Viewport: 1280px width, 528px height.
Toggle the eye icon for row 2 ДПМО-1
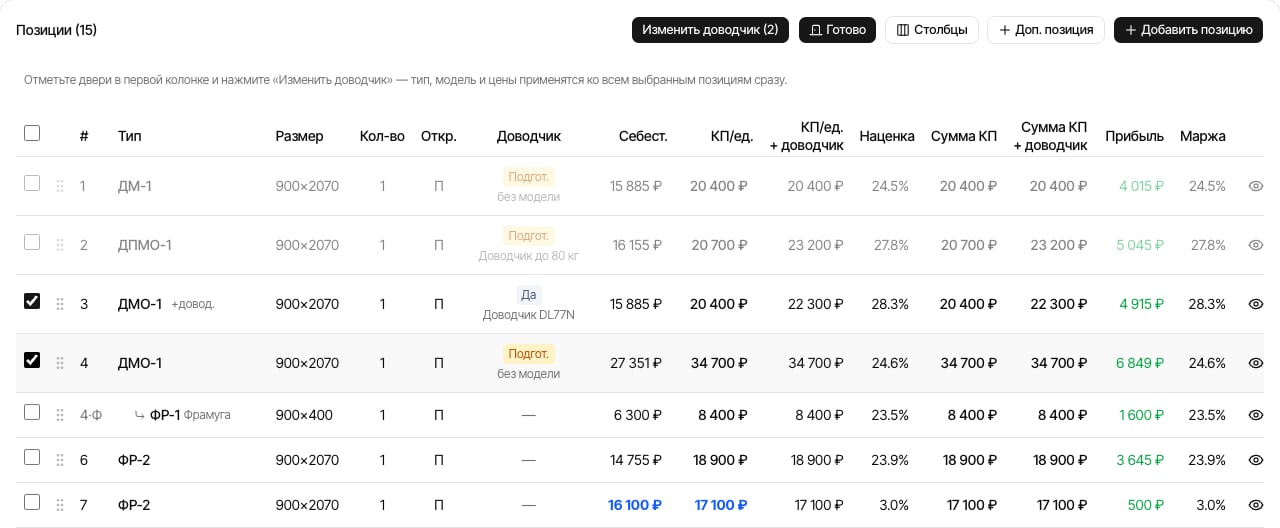click(1256, 245)
